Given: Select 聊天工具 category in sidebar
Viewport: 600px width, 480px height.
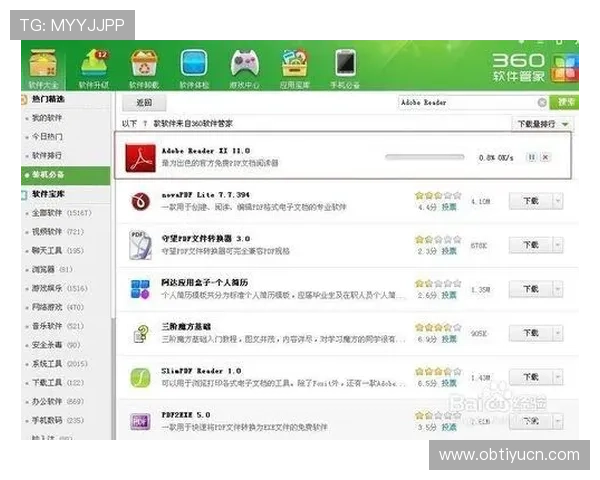Looking at the screenshot, I should click(x=58, y=251).
